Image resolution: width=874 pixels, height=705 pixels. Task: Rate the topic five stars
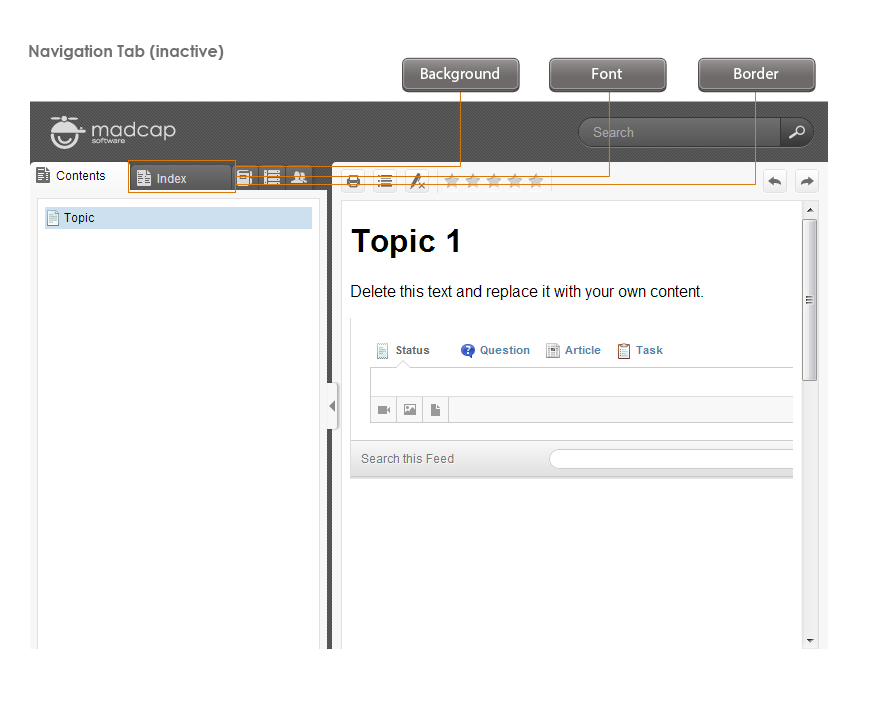[536, 181]
